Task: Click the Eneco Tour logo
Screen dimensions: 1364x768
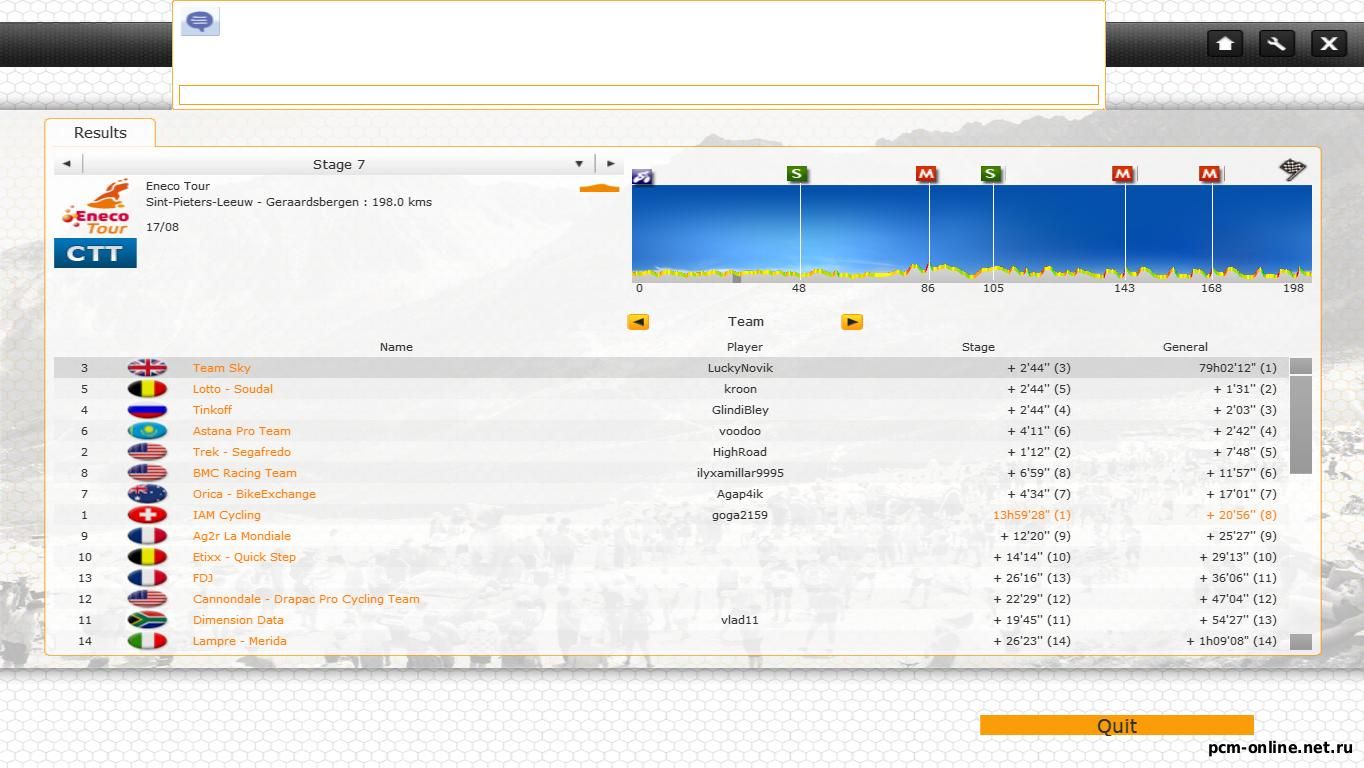Action: (95, 207)
